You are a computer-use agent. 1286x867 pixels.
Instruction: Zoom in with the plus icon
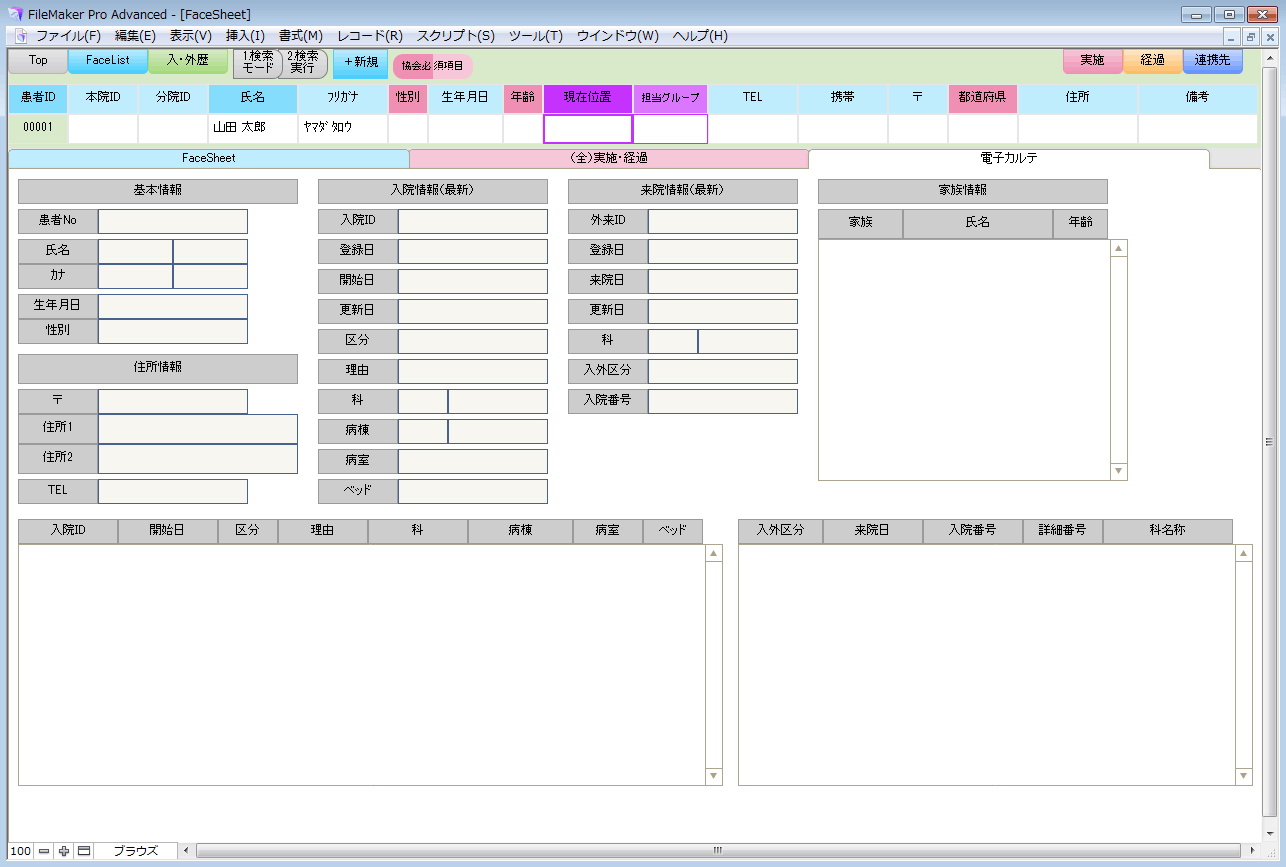pos(64,851)
